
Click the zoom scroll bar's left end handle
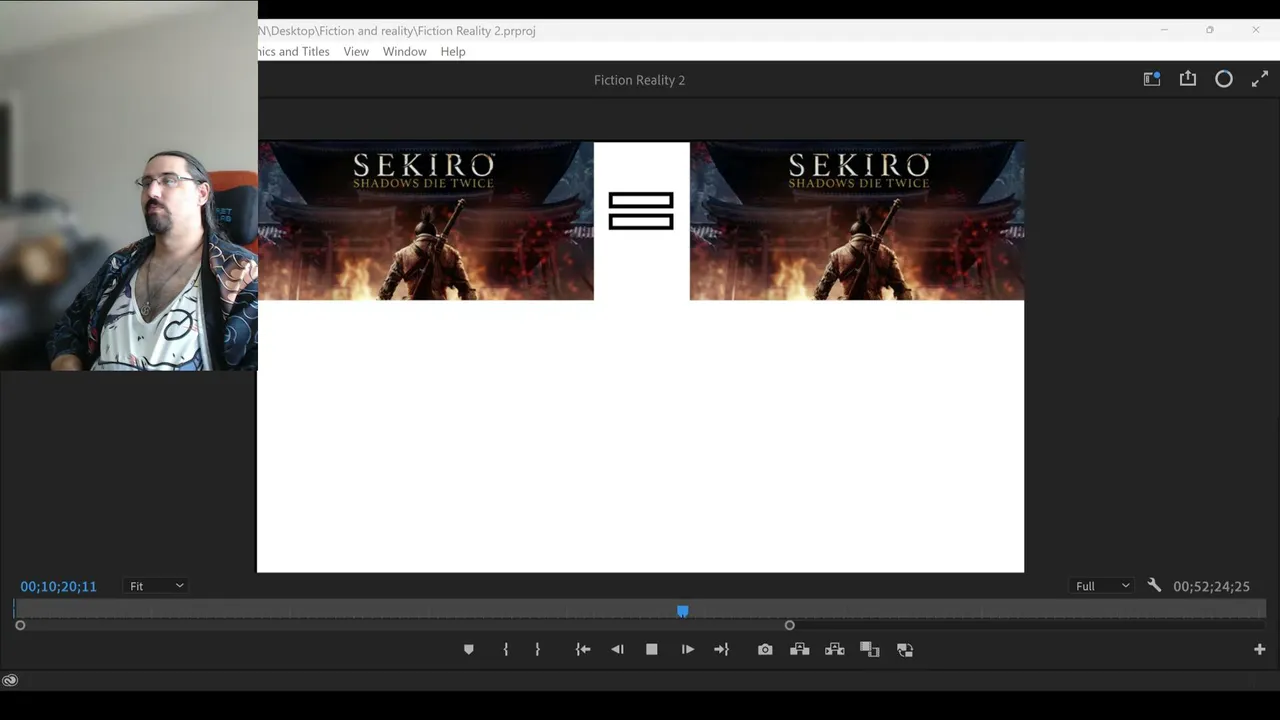(20, 625)
